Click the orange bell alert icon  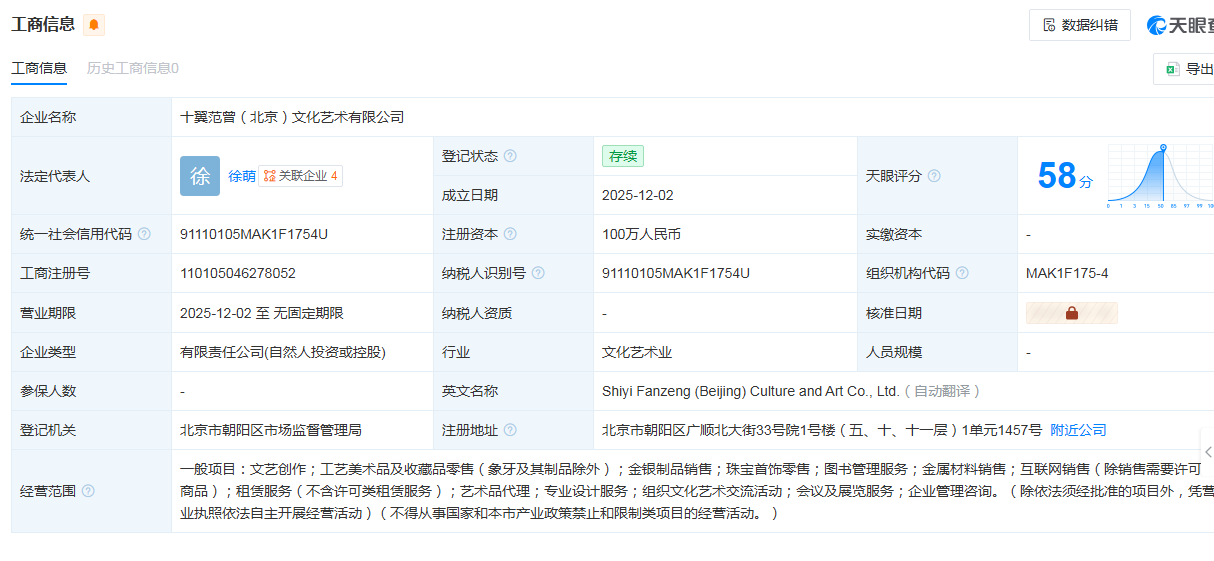tap(94, 25)
